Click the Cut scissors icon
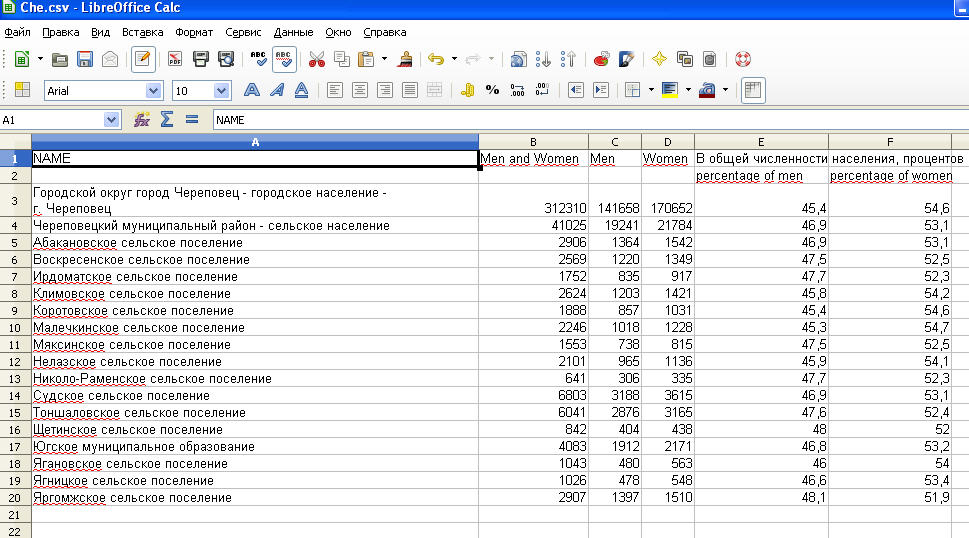Image resolution: width=969 pixels, height=538 pixels. tap(317, 59)
